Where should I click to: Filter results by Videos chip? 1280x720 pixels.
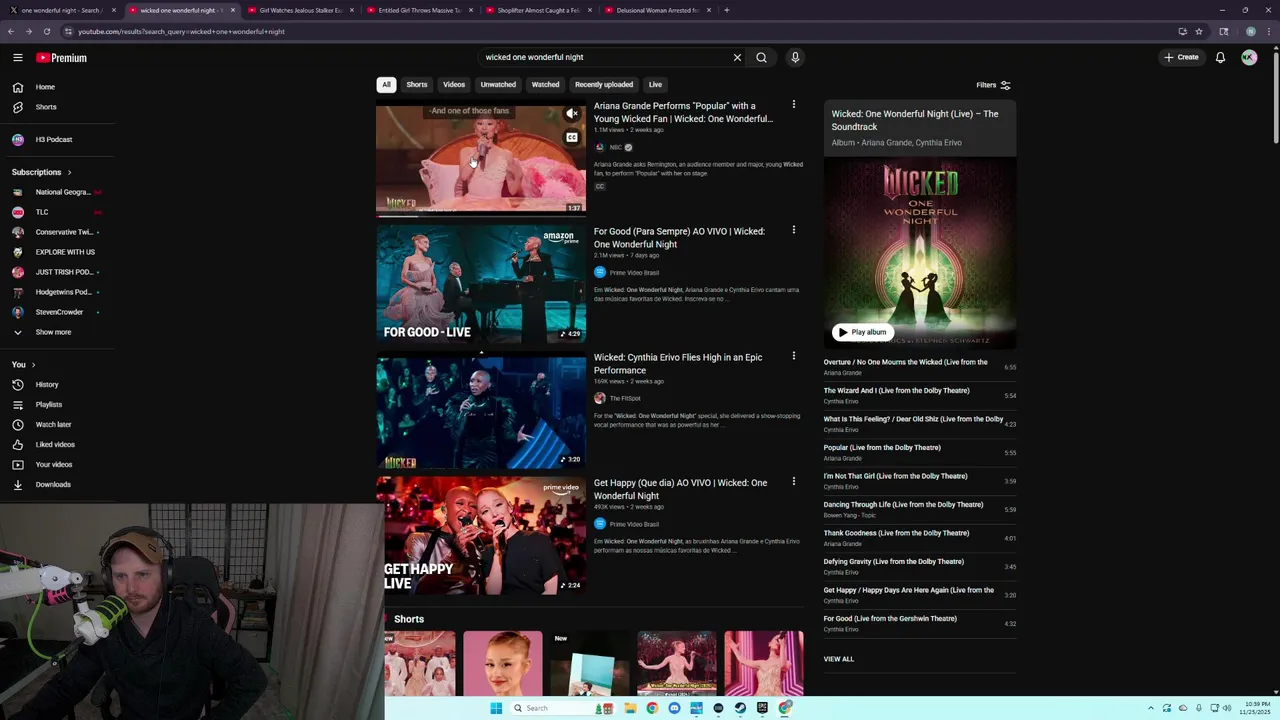coord(454,85)
